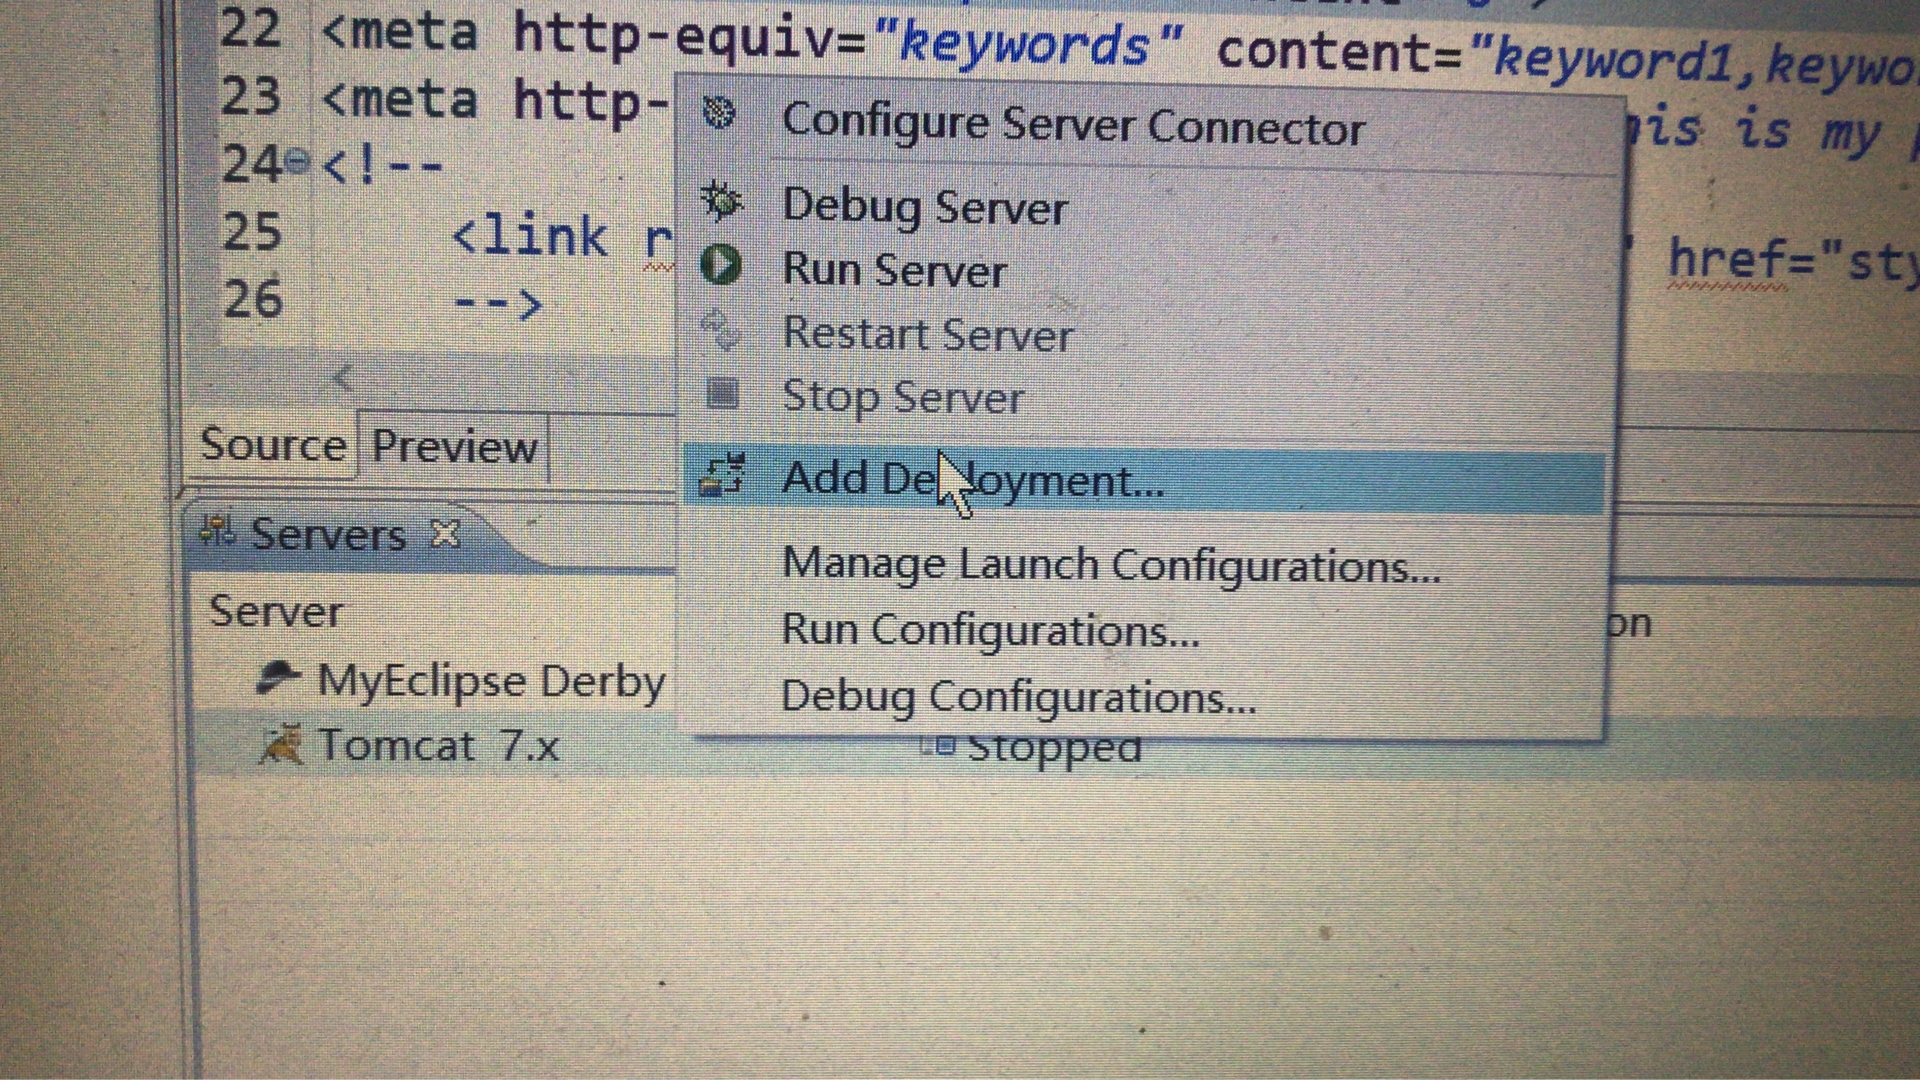Close the Servers view tab
1920x1080 pixels.
click(445, 534)
